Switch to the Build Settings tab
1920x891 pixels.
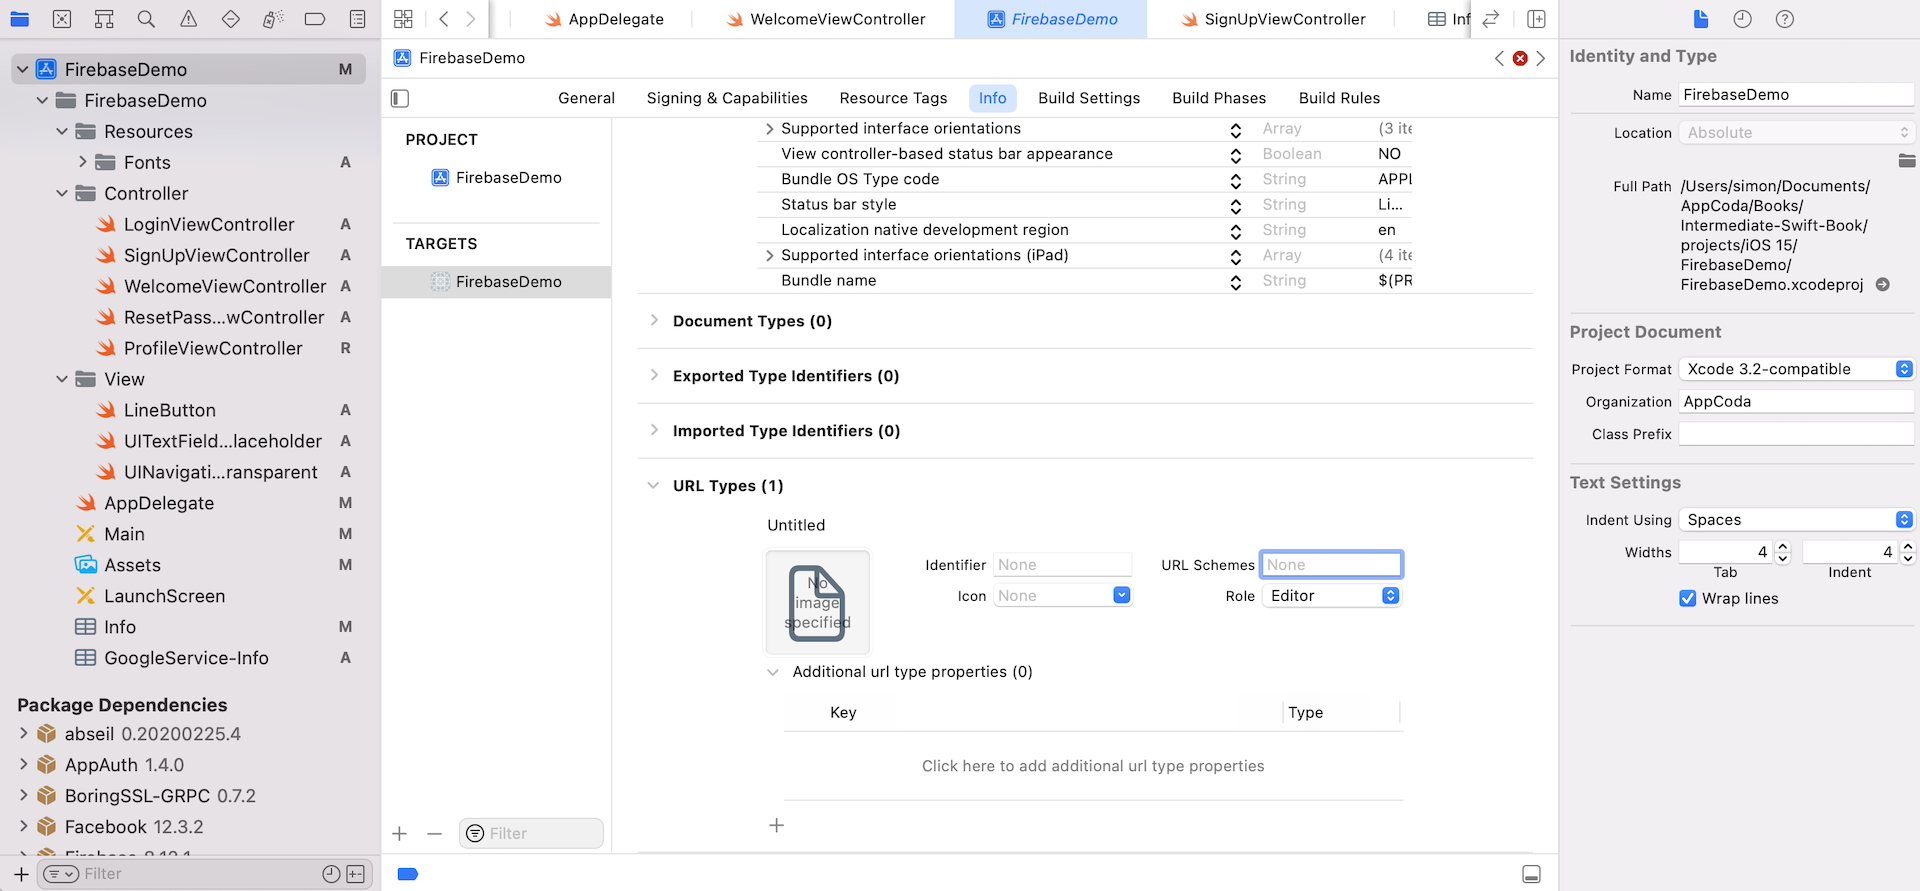point(1088,98)
